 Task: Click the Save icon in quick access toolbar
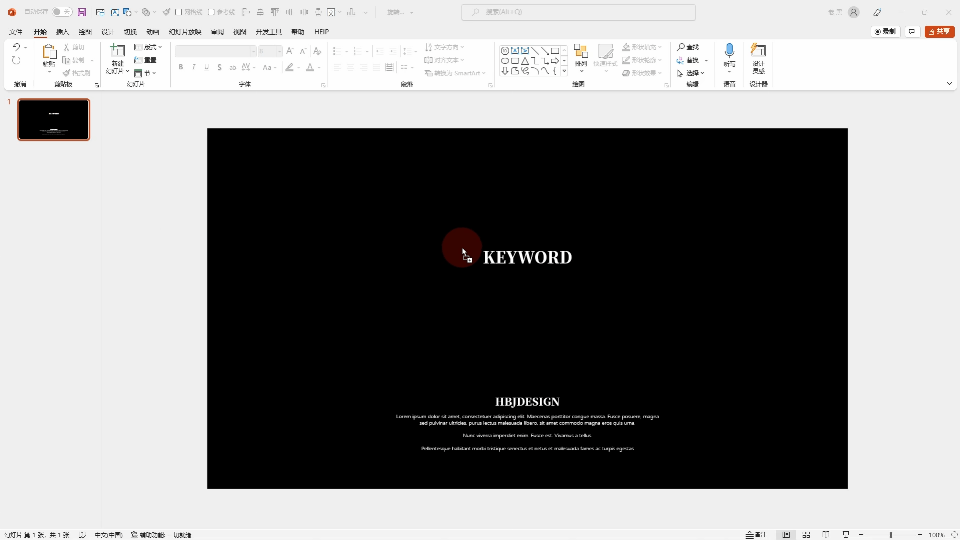[82, 12]
